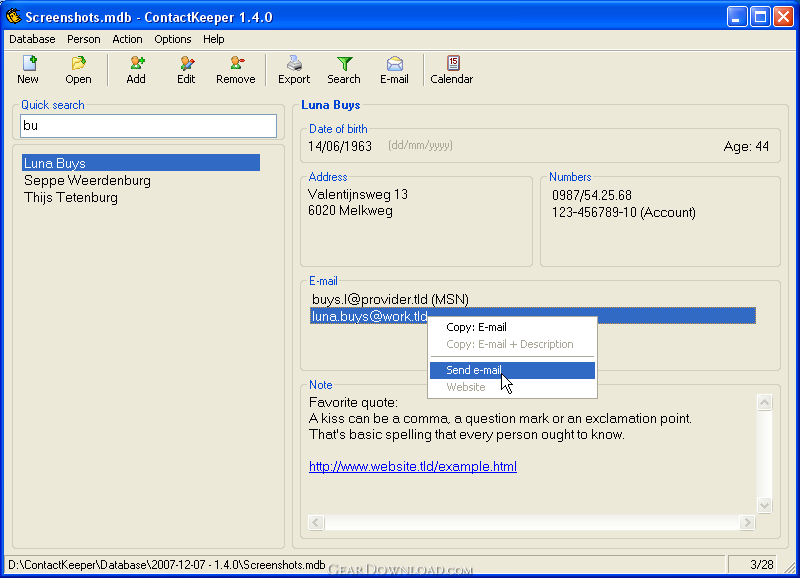
Task: Click the disabled Copy: E-mail + Description entry
Action: coord(512,344)
